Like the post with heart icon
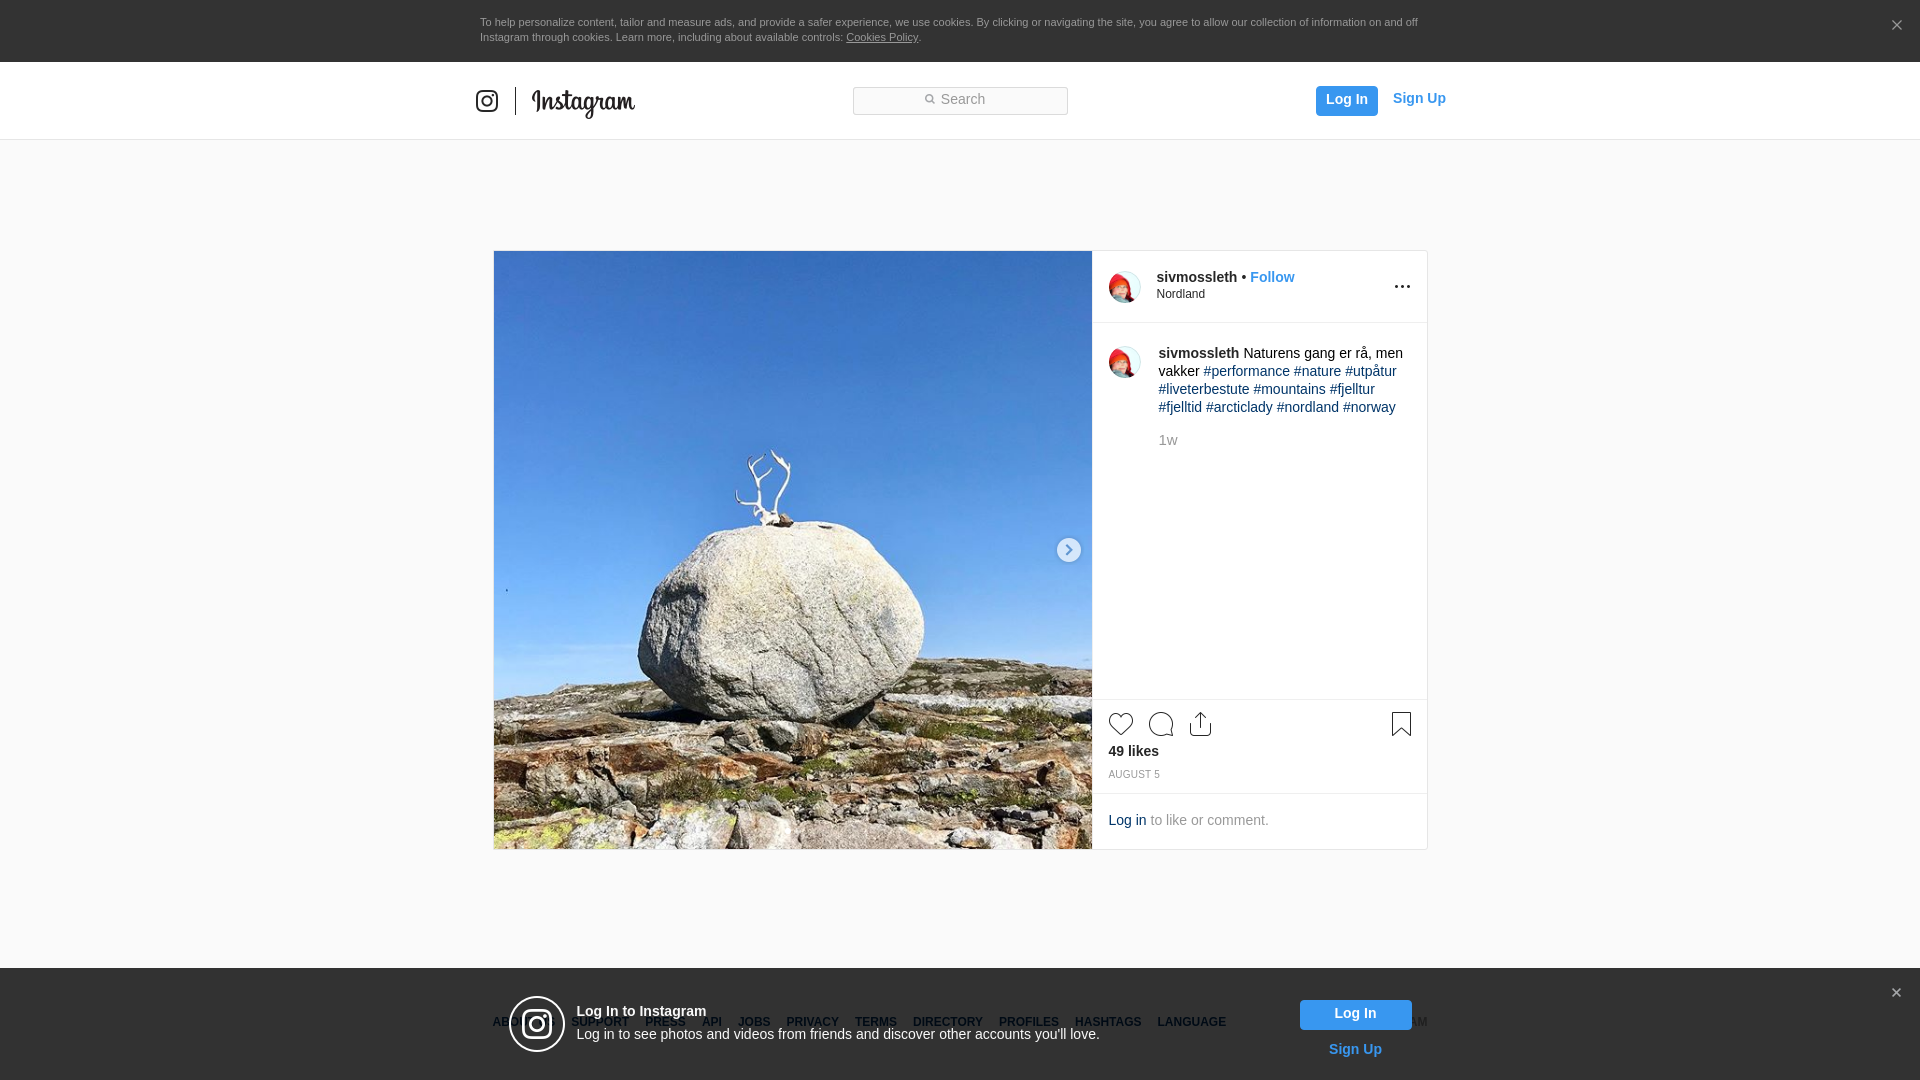 pos(1121,724)
